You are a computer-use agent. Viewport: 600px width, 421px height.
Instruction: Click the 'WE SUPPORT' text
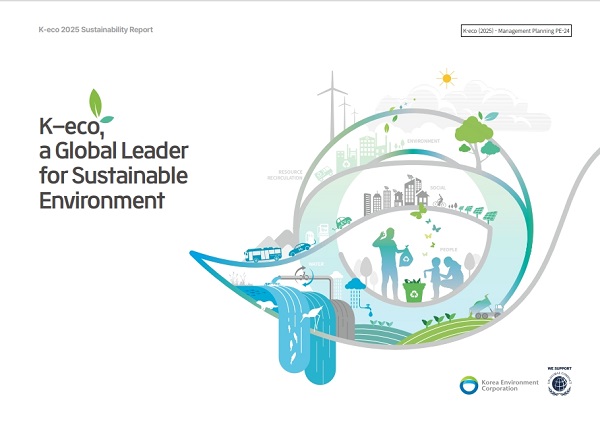point(559,367)
